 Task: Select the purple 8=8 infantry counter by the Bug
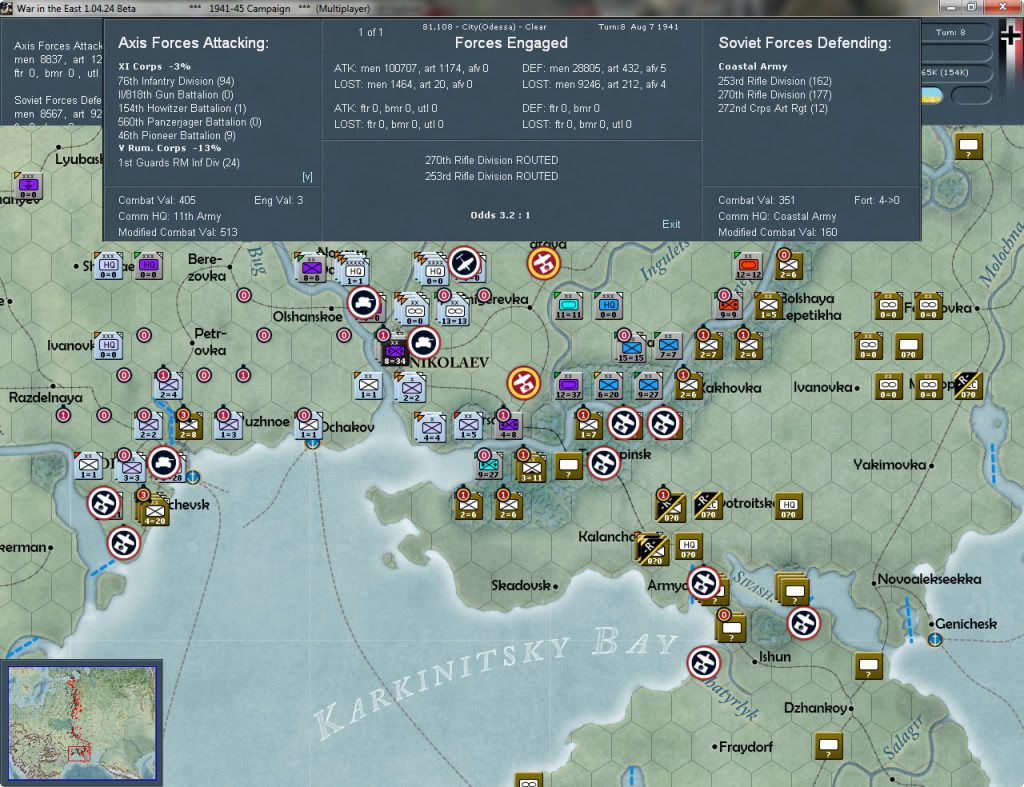[x=312, y=268]
